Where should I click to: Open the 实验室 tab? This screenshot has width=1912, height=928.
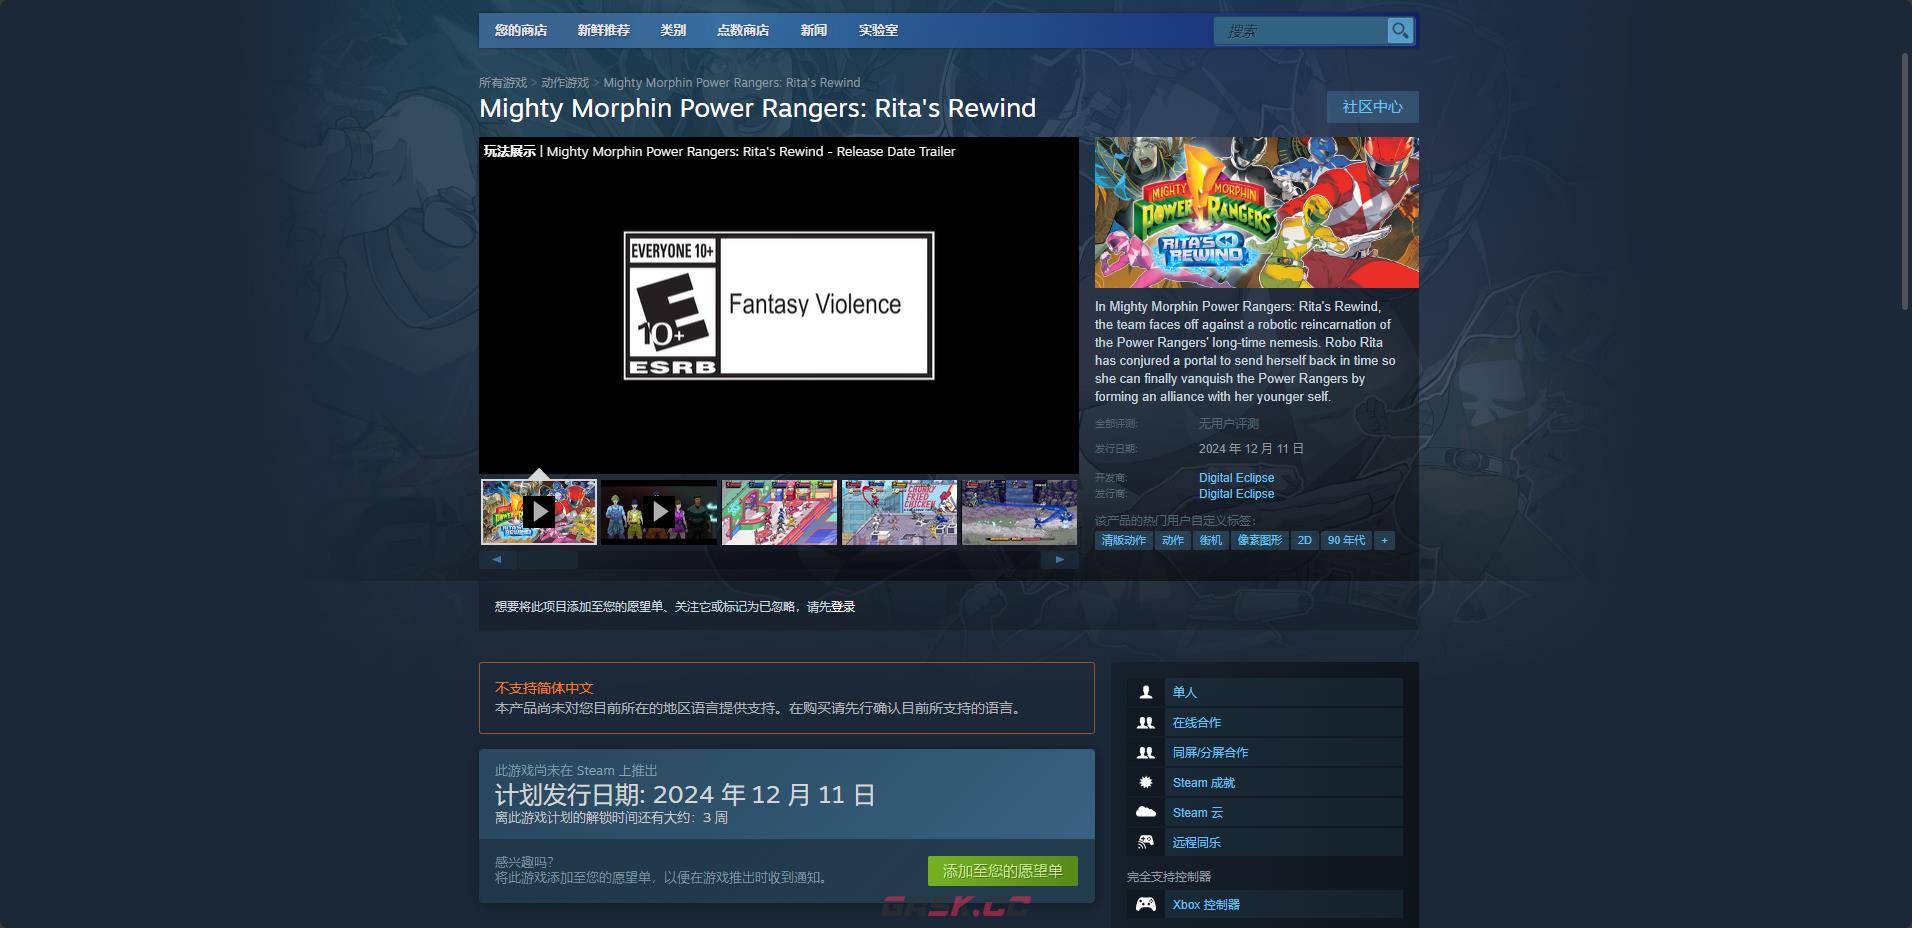[x=878, y=30]
